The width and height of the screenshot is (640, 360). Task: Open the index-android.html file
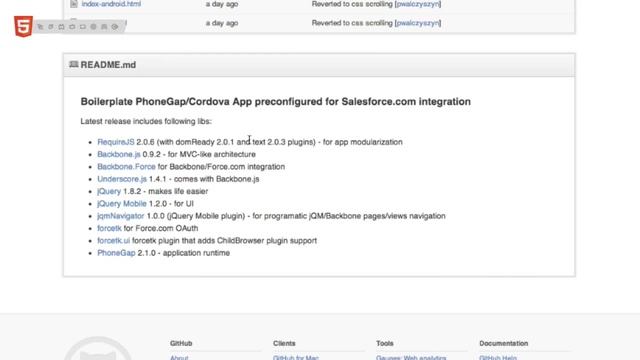(111, 4)
